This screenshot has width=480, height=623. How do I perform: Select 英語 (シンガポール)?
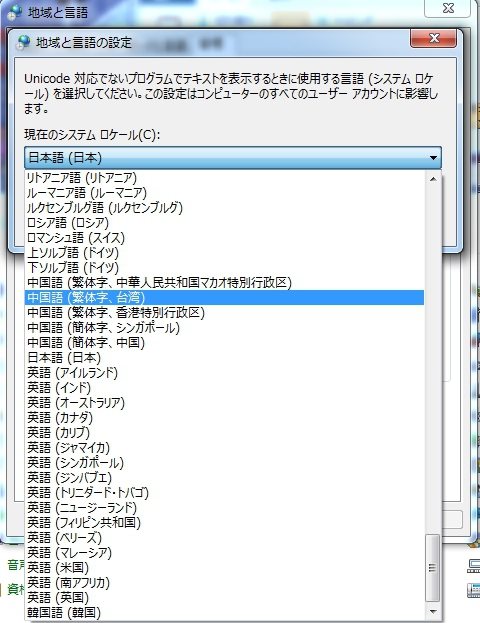click(224, 463)
